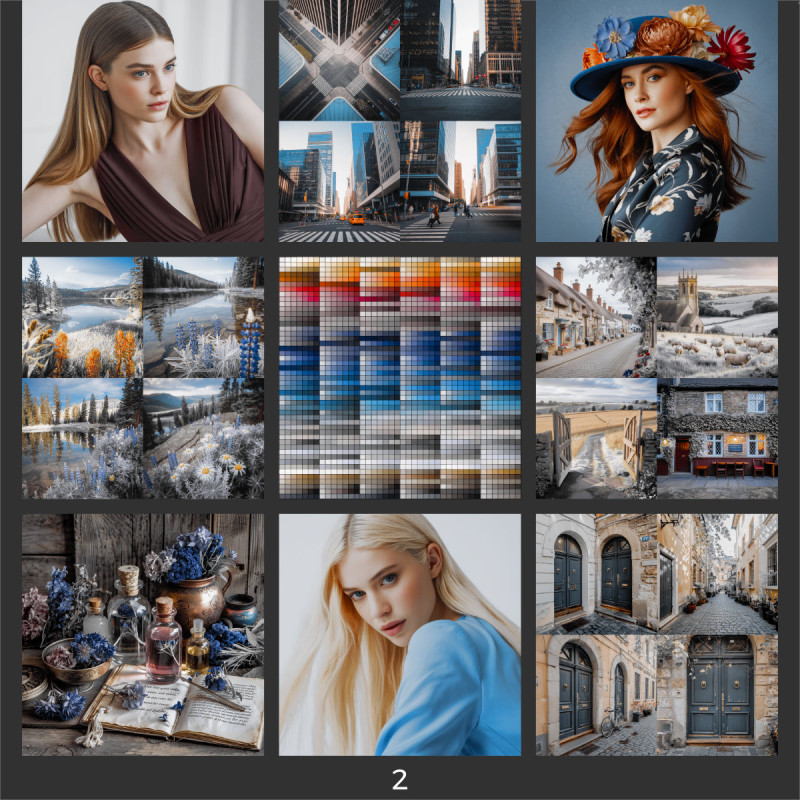This screenshot has width=800, height=800.
Task: Select the yellow taxi crosswalk city photo
Action: click(x=339, y=182)
